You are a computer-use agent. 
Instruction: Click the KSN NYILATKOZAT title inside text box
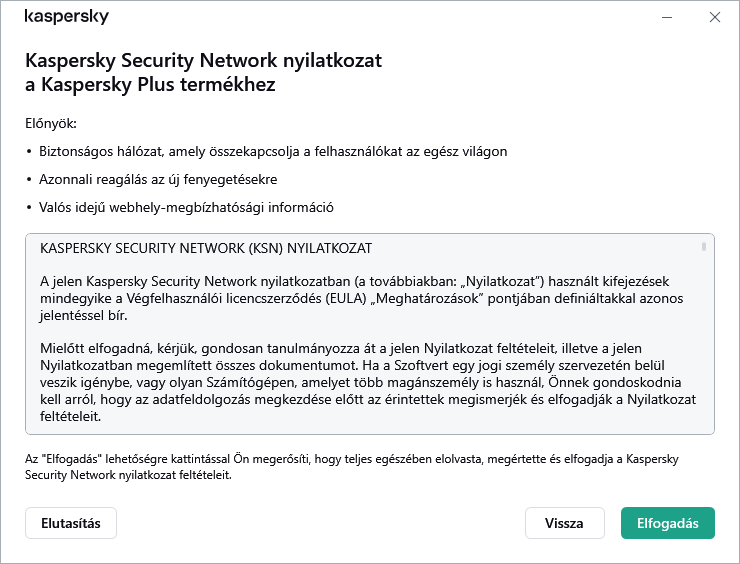pos(206,248)
